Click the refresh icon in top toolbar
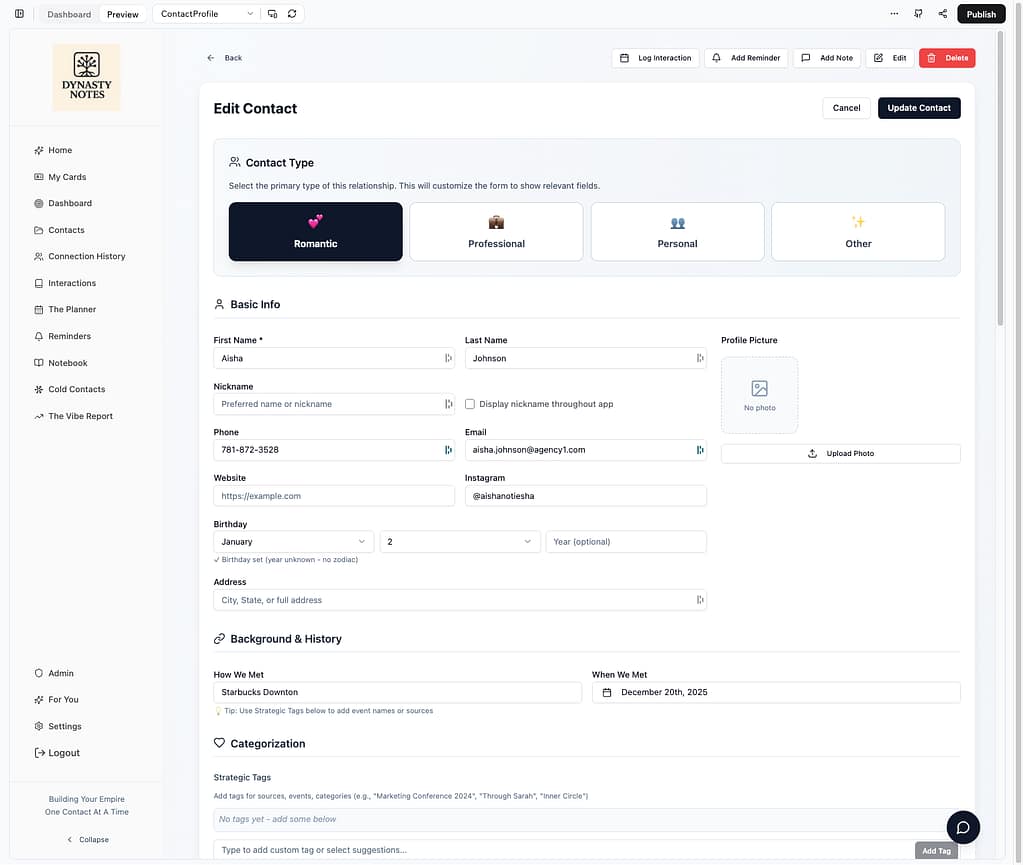Image resolution: width=1023 pixels, height=865 pixels. 291,14
